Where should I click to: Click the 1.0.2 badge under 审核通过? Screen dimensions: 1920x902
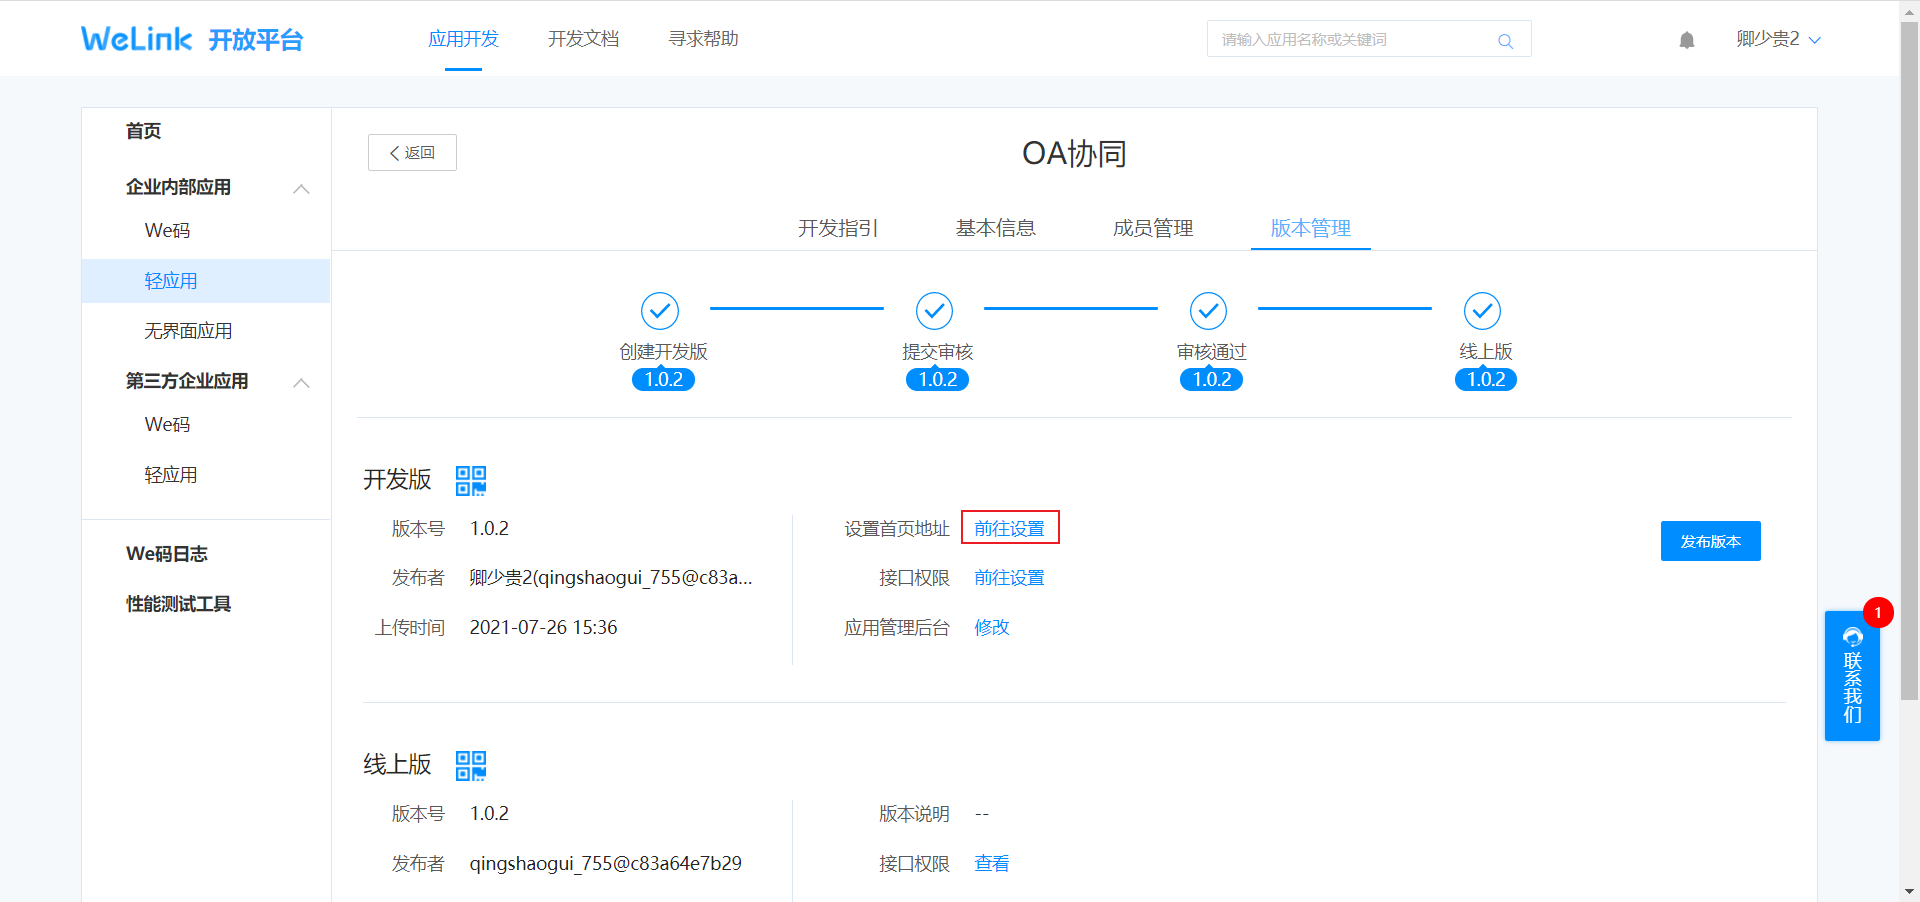click(x=1211, y=379)
